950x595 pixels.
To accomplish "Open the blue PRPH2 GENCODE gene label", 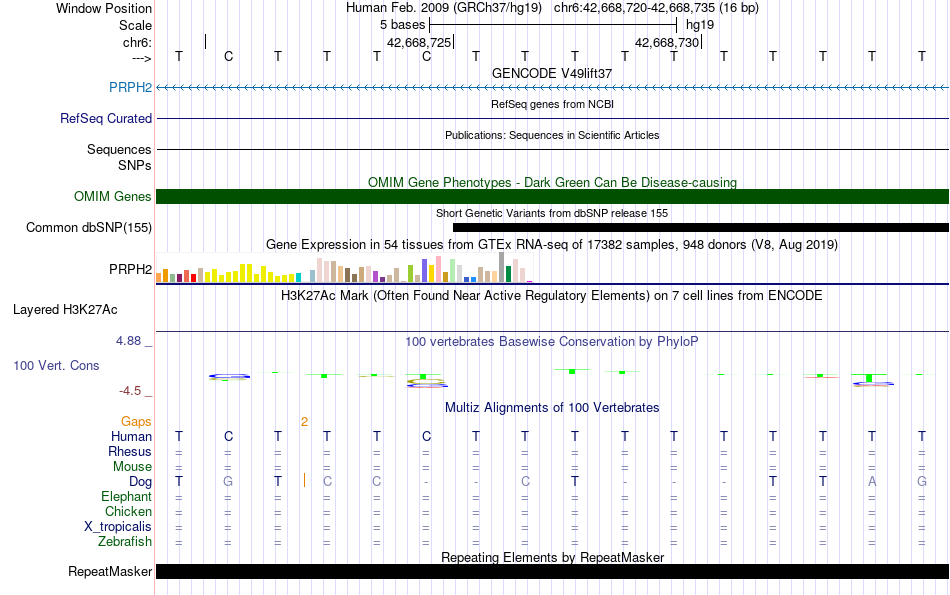I will 130,87.
